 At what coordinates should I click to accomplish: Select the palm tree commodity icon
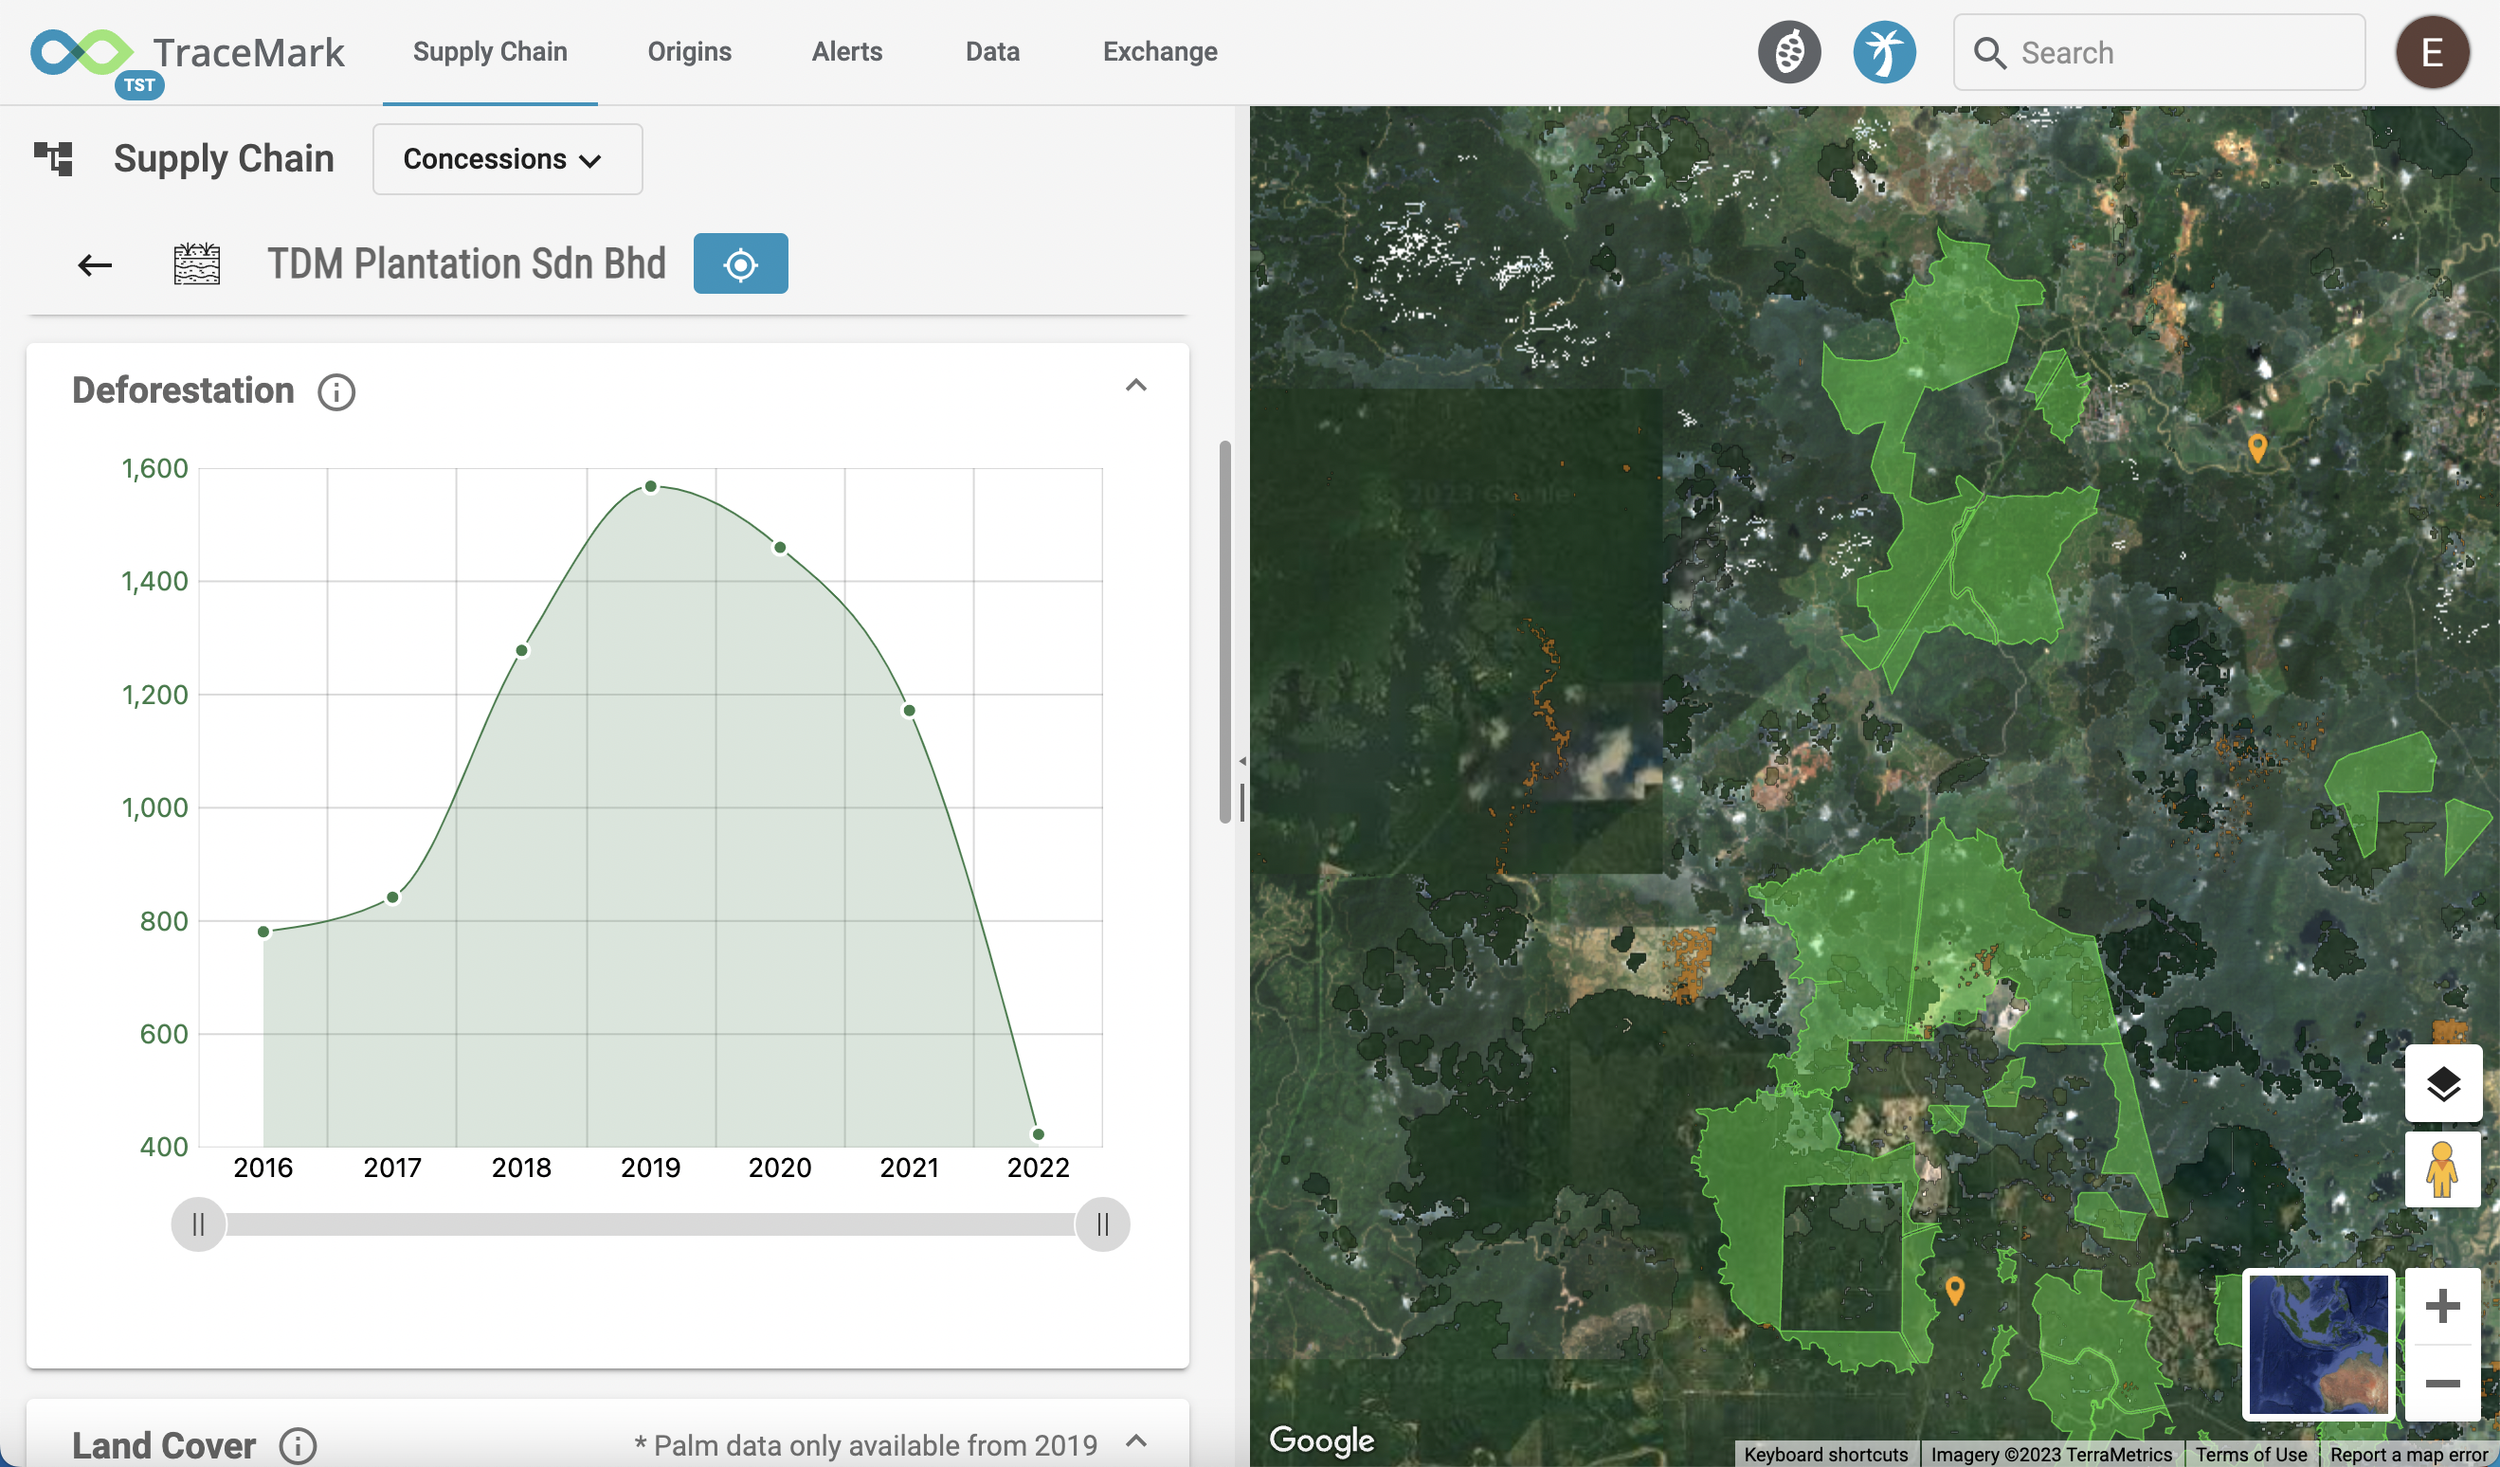point(1884,52)
